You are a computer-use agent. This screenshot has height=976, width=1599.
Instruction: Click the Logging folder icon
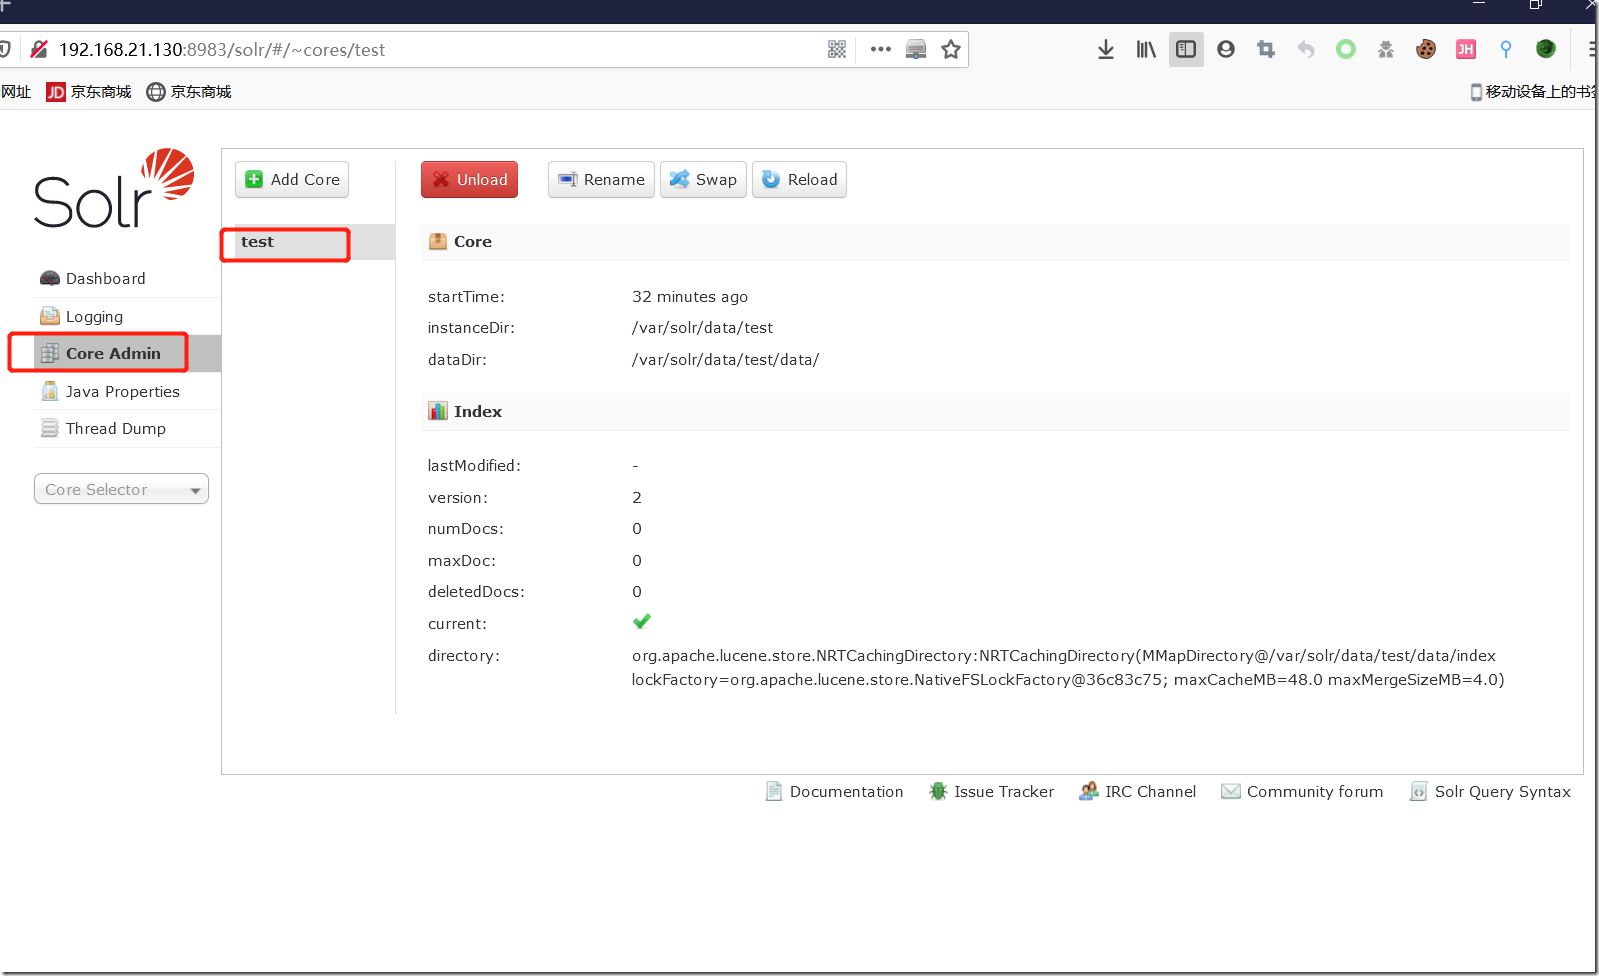[50, 316]
